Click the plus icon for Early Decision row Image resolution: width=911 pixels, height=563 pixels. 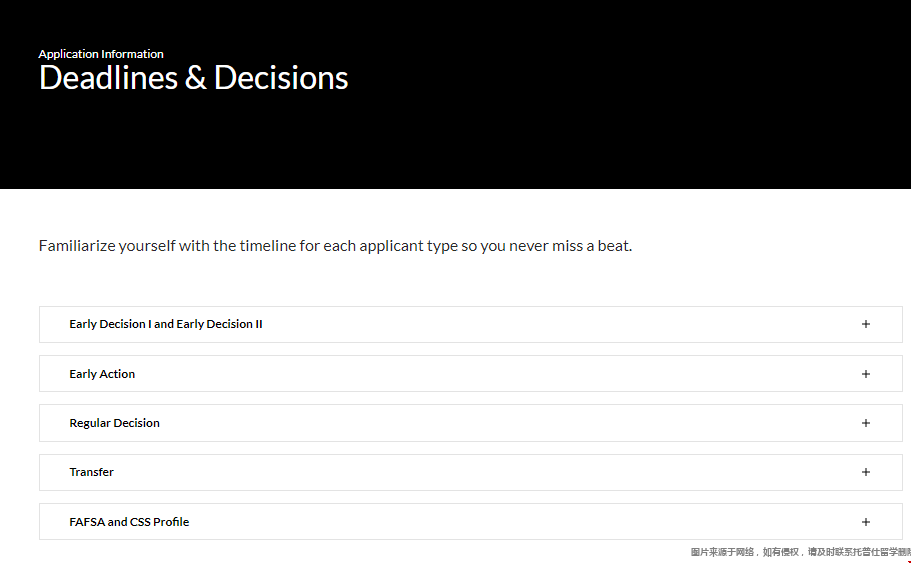tap(866, 324)
